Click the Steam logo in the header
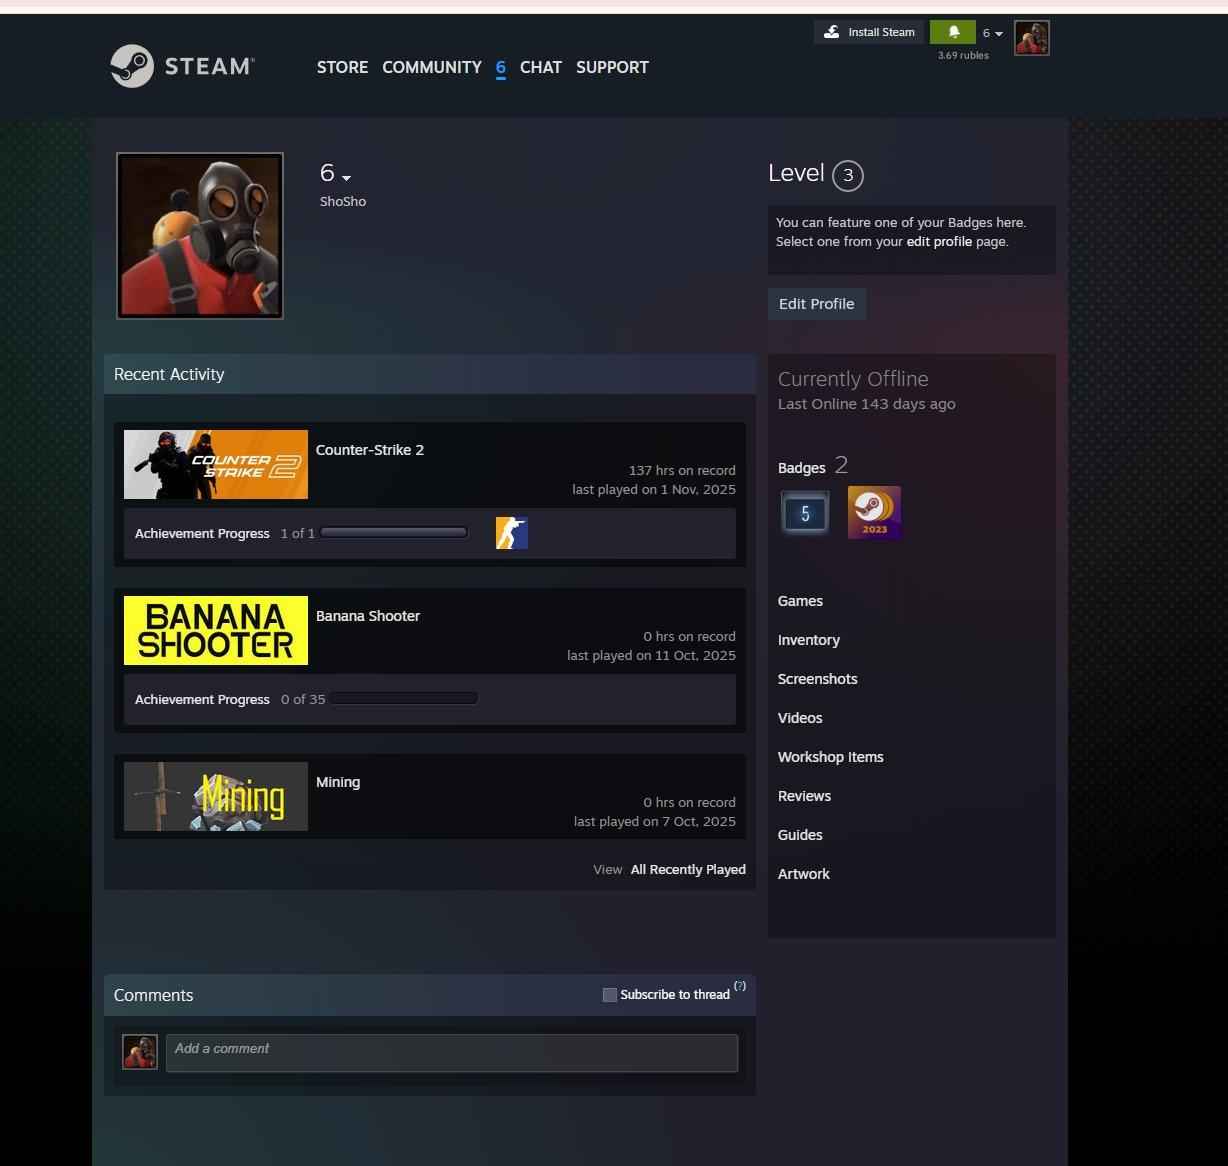This screenshot has height=1166, width=1228. click(182, 66)
